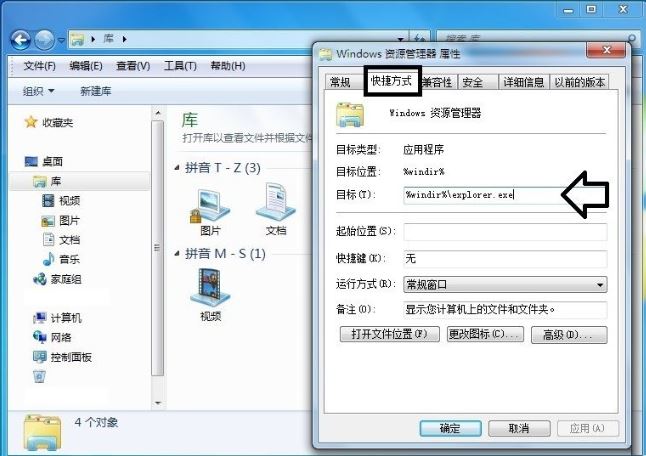Click the 更改图标(C)... button
The width and height of the screenshot is (646, 456).
point(485,334)
